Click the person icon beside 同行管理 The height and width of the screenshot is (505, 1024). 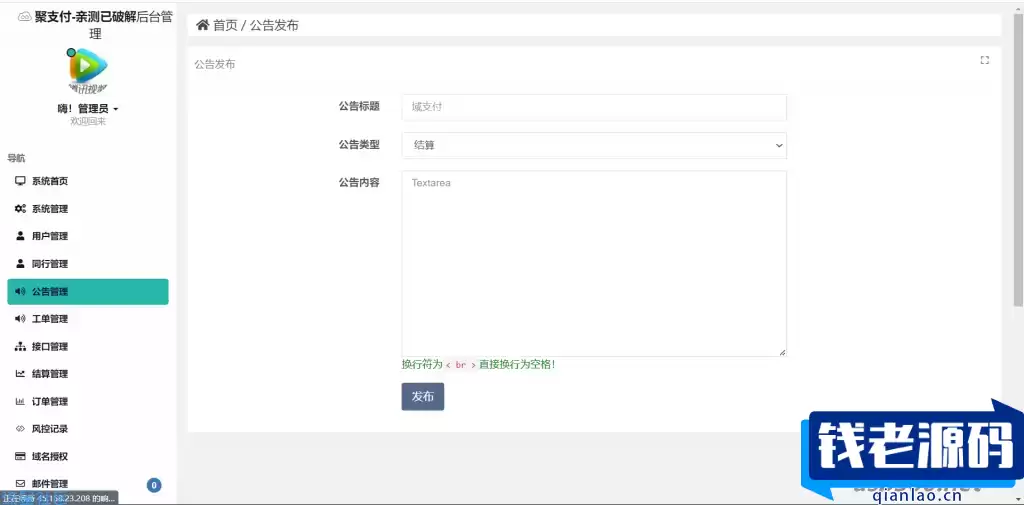pyautogui.click(x=20, y=263)
